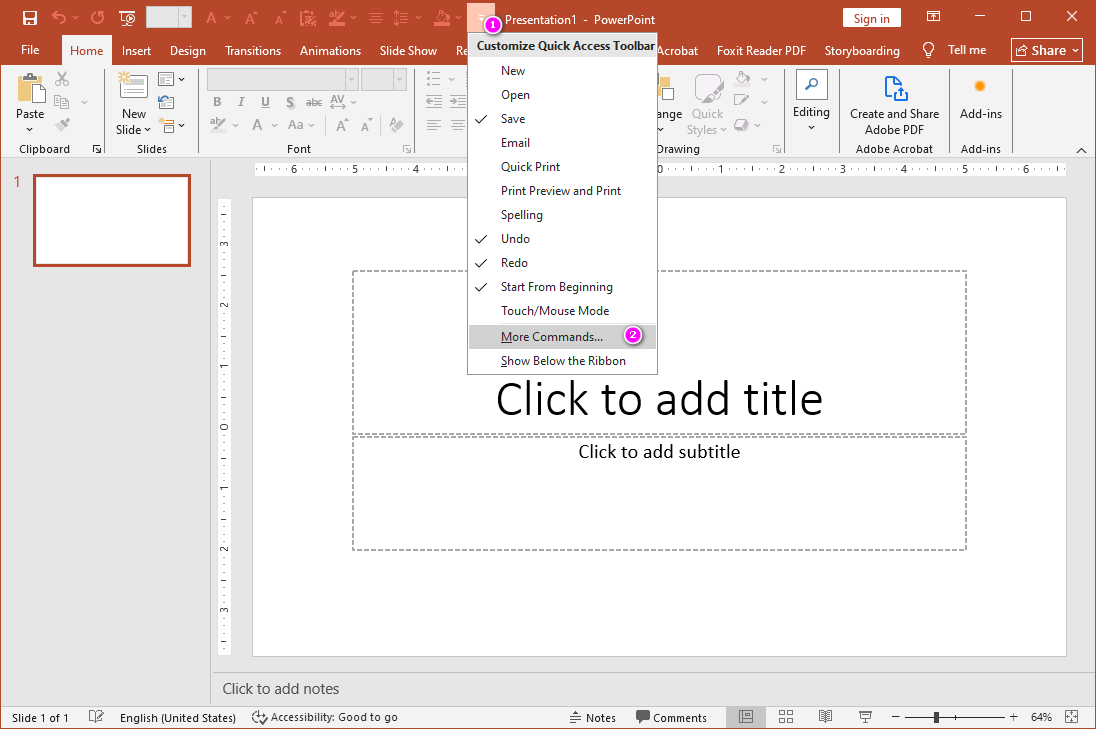Apply bold formatting

(216, 101)
